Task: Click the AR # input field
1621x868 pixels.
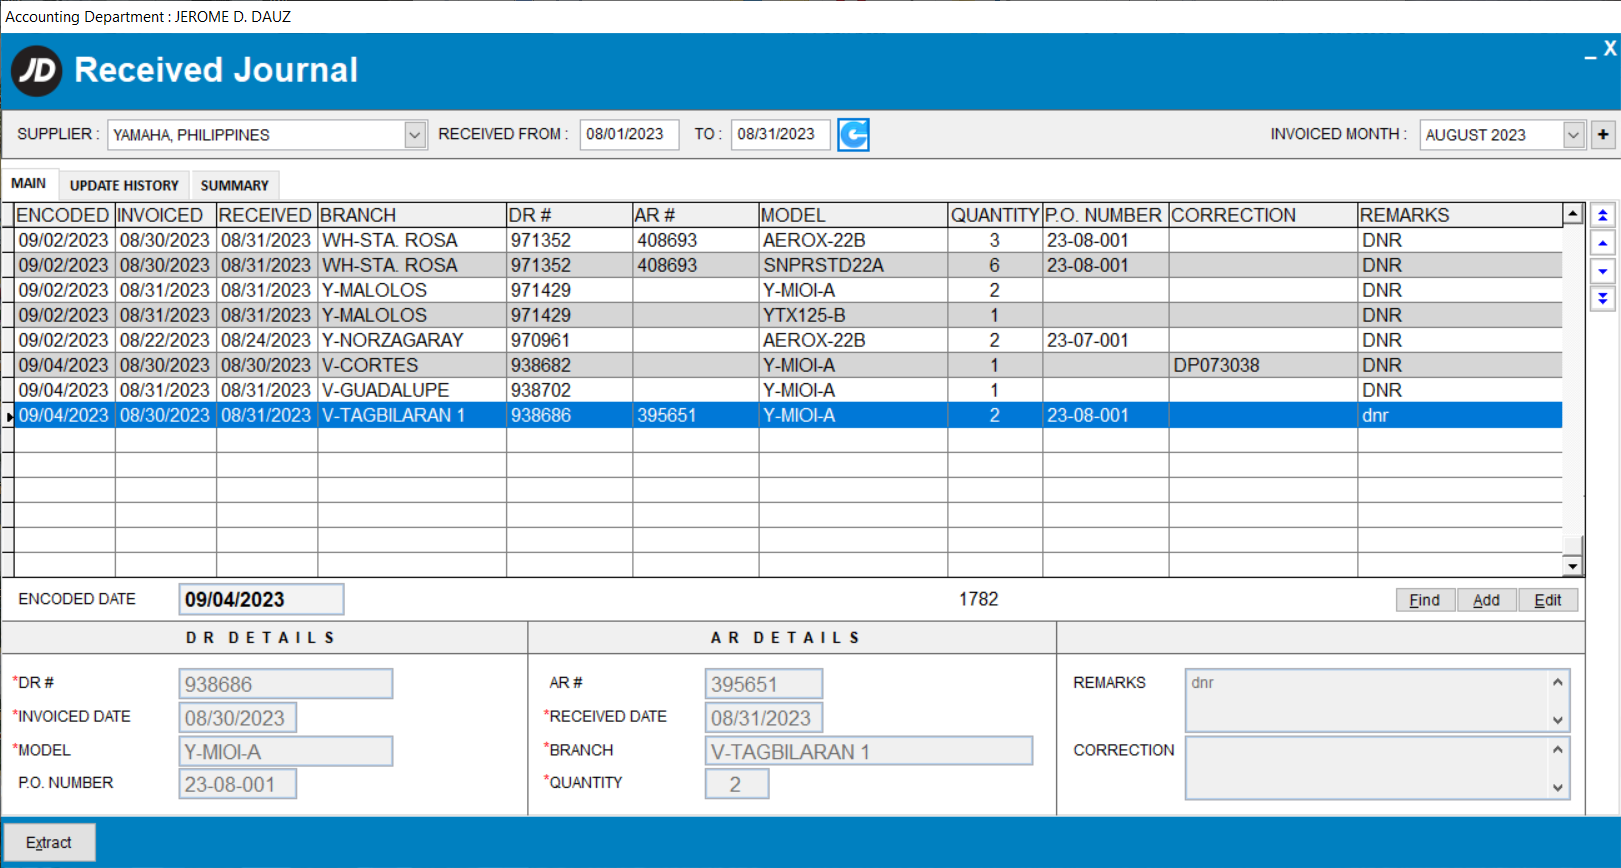Action: [764, 684]
